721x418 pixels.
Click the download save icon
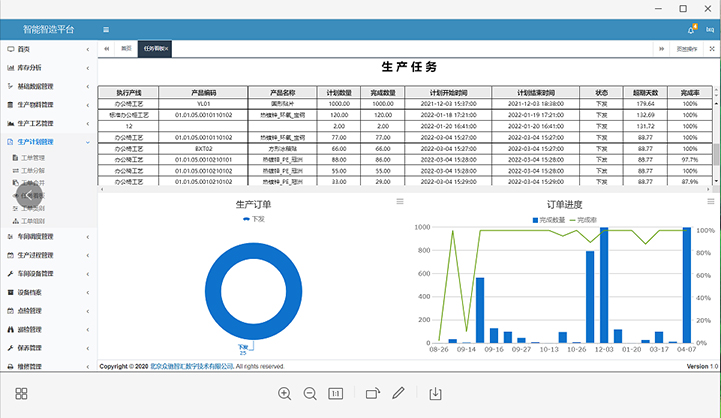435,394
